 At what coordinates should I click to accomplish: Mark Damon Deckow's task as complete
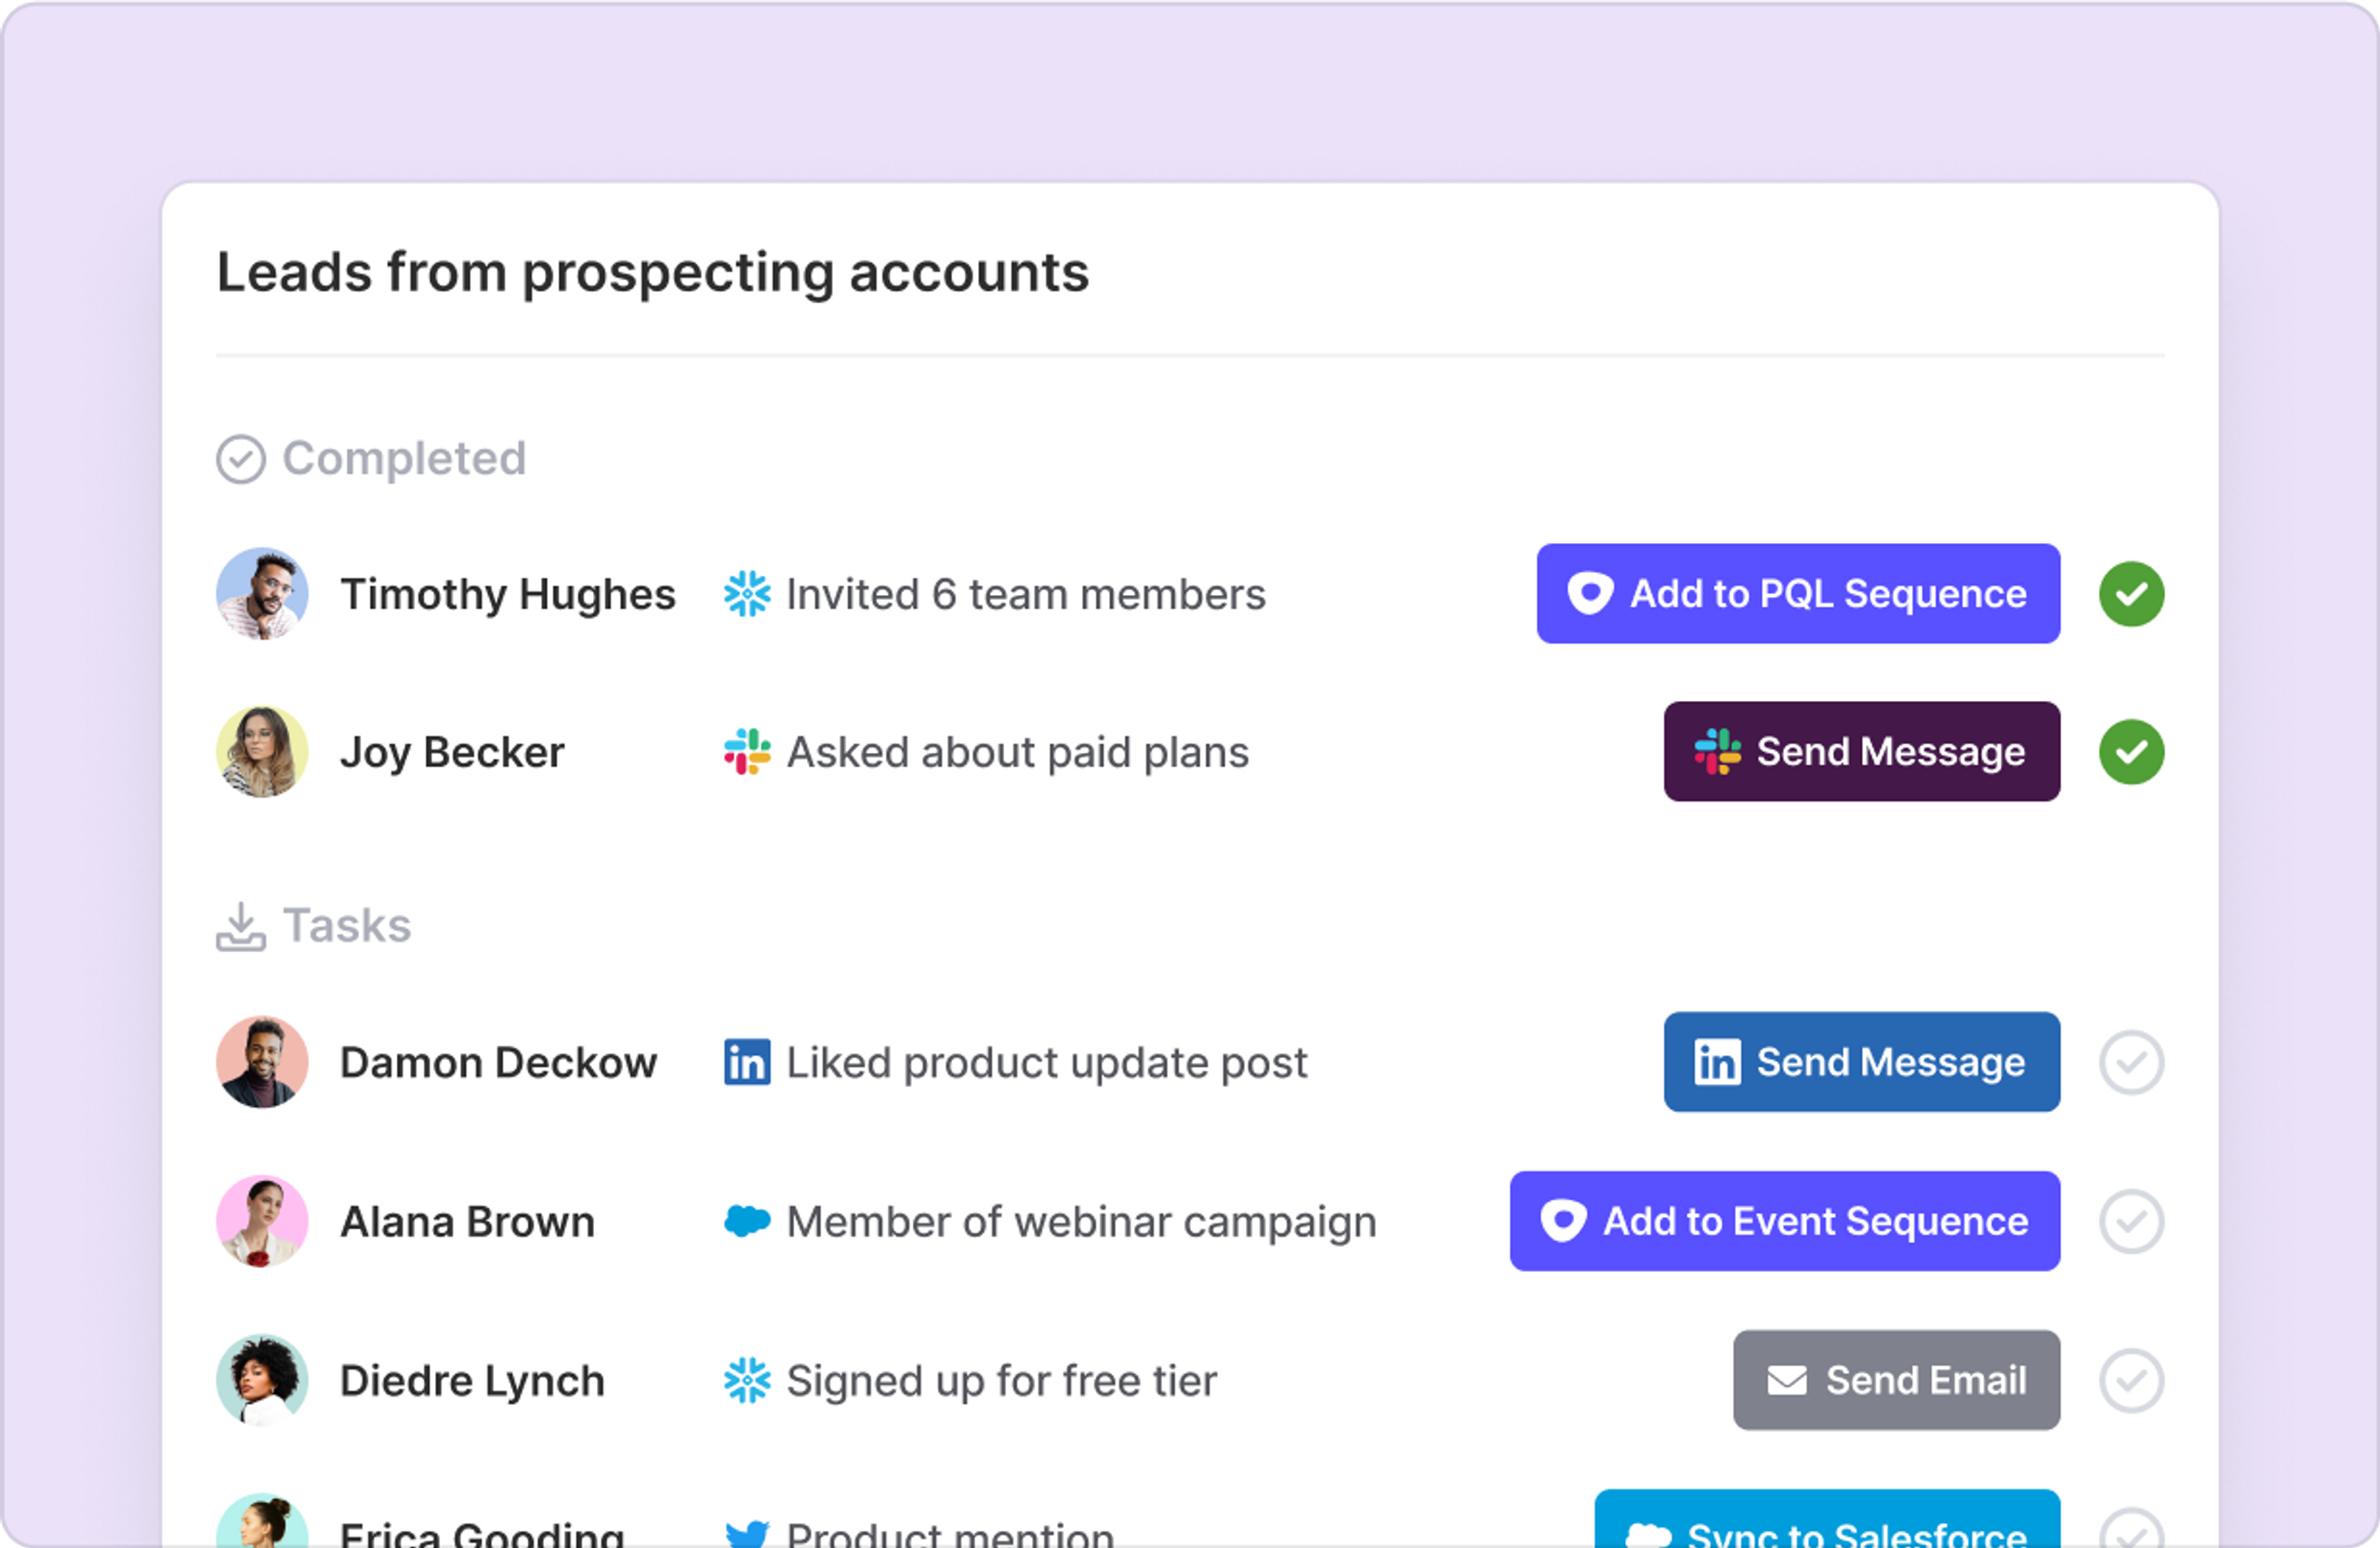coord(2131,1062)
